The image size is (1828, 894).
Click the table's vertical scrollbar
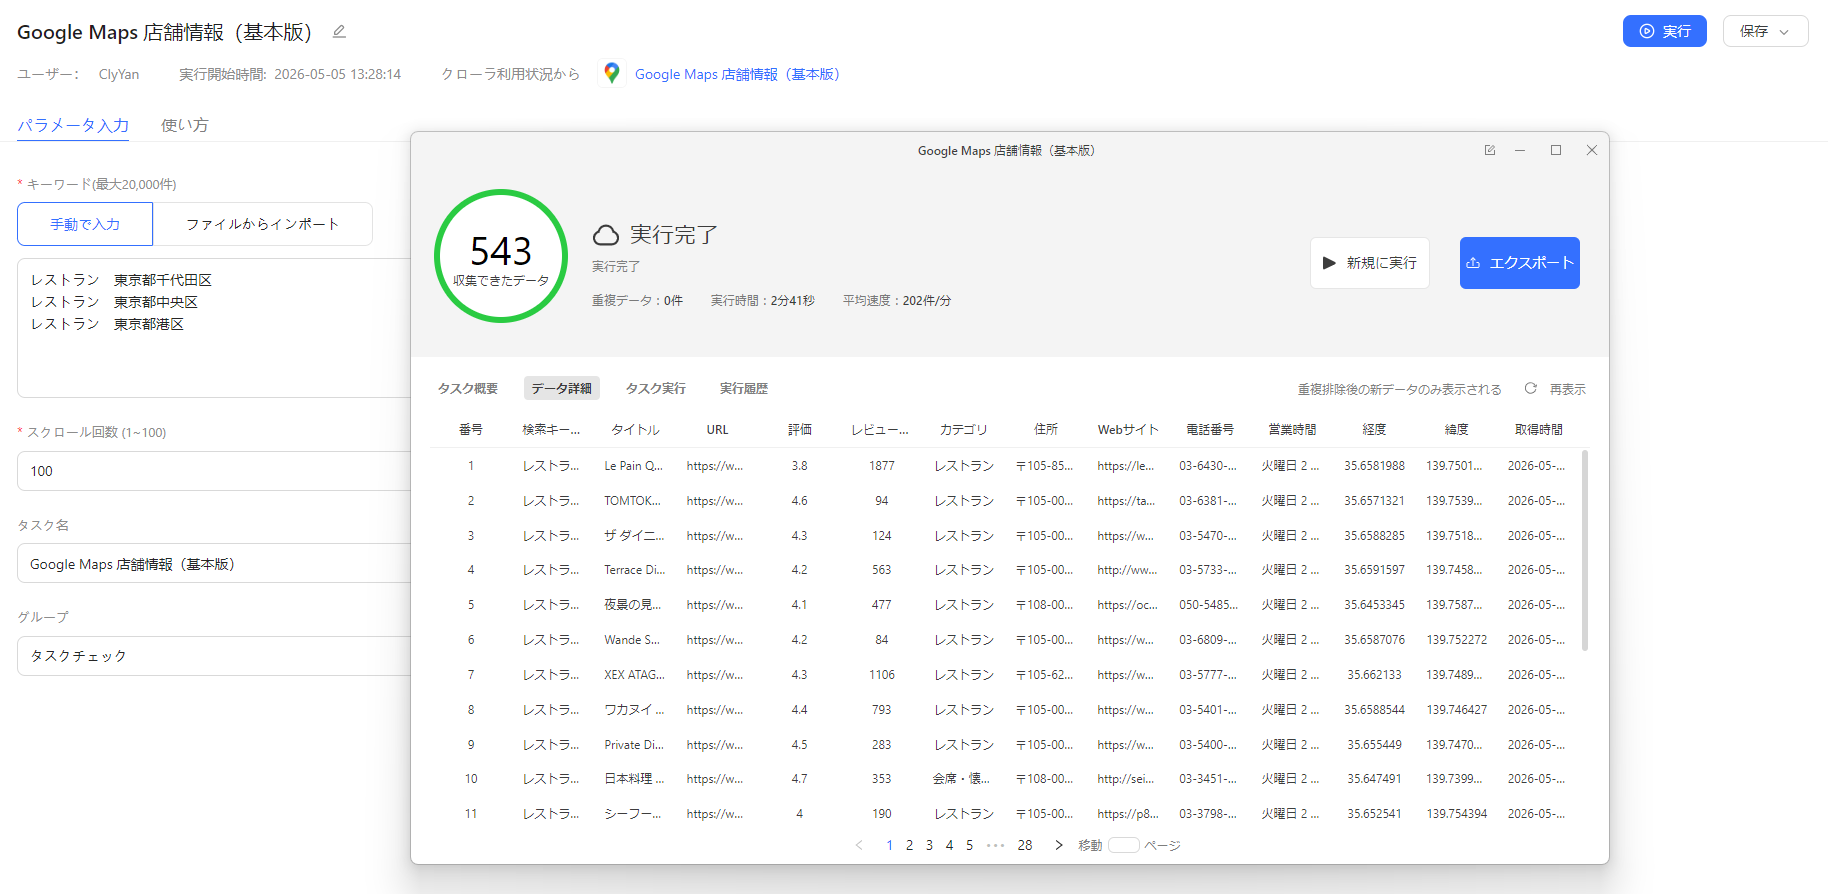[1585, 550]
